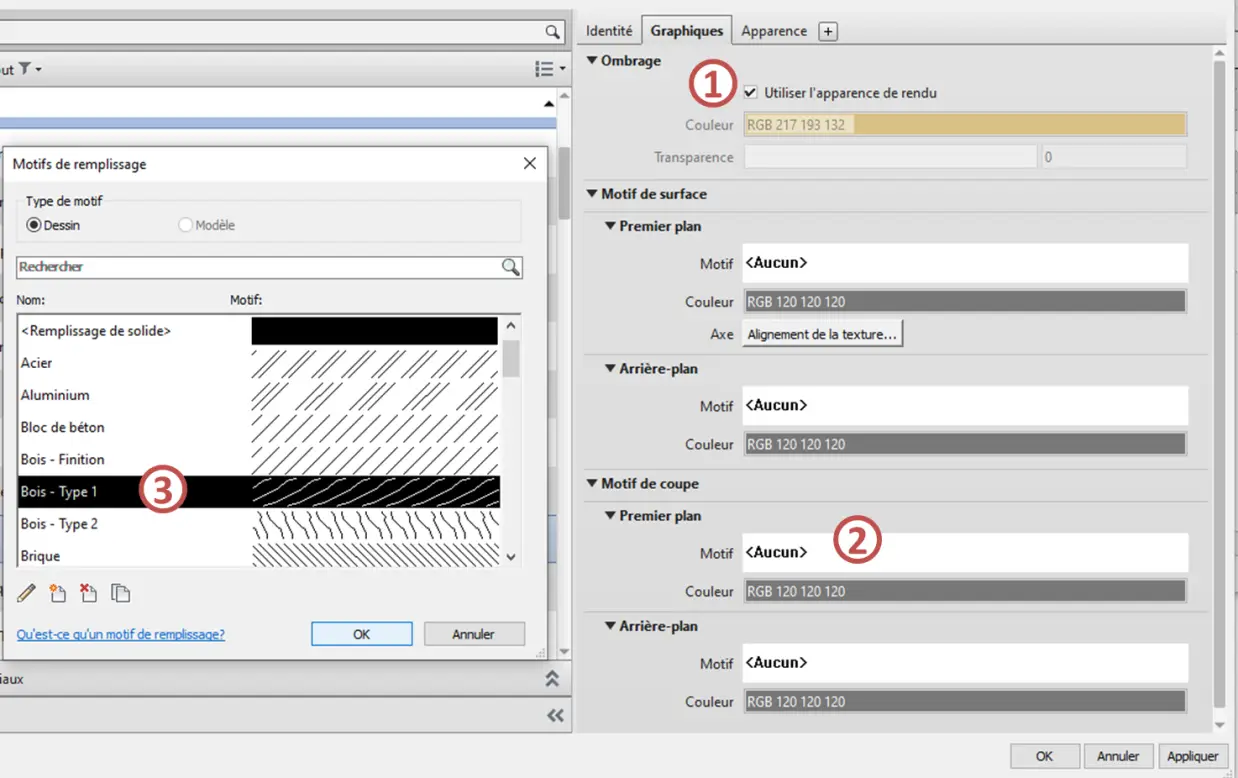
Task: Click the Motif field under Motif de coupe Premier plan
Action: pyautogui.click(x=965, y=552)
